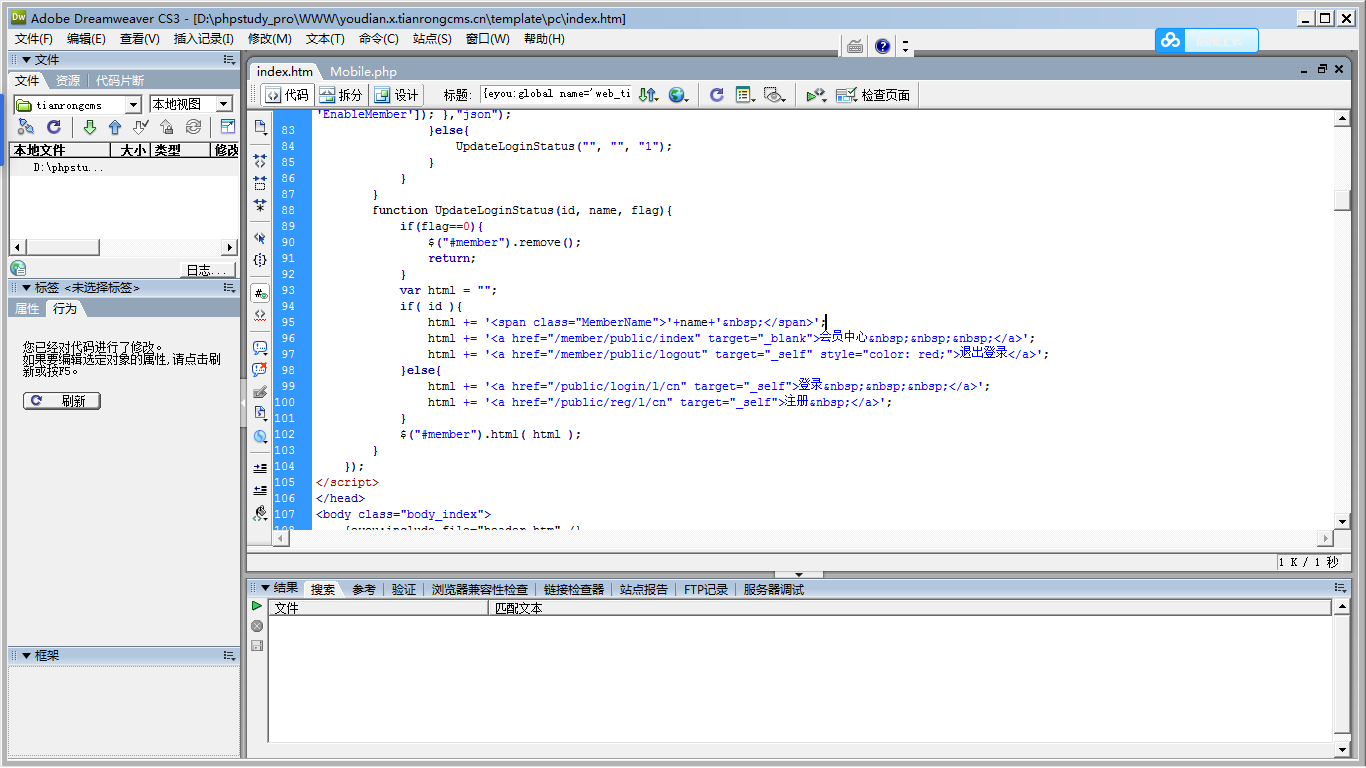Edit the title input field
1366x768 pixels.
coord(555,94)
